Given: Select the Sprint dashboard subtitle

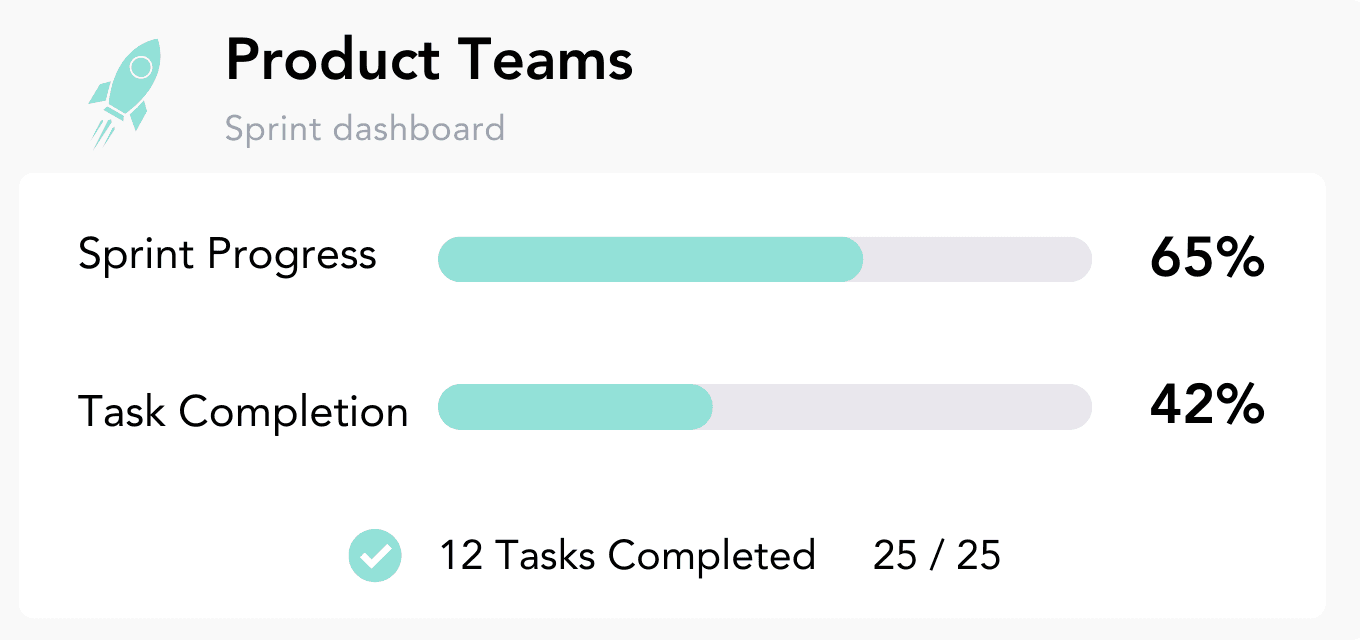Looking at the screenshot, I should click(x=365, y=127).
